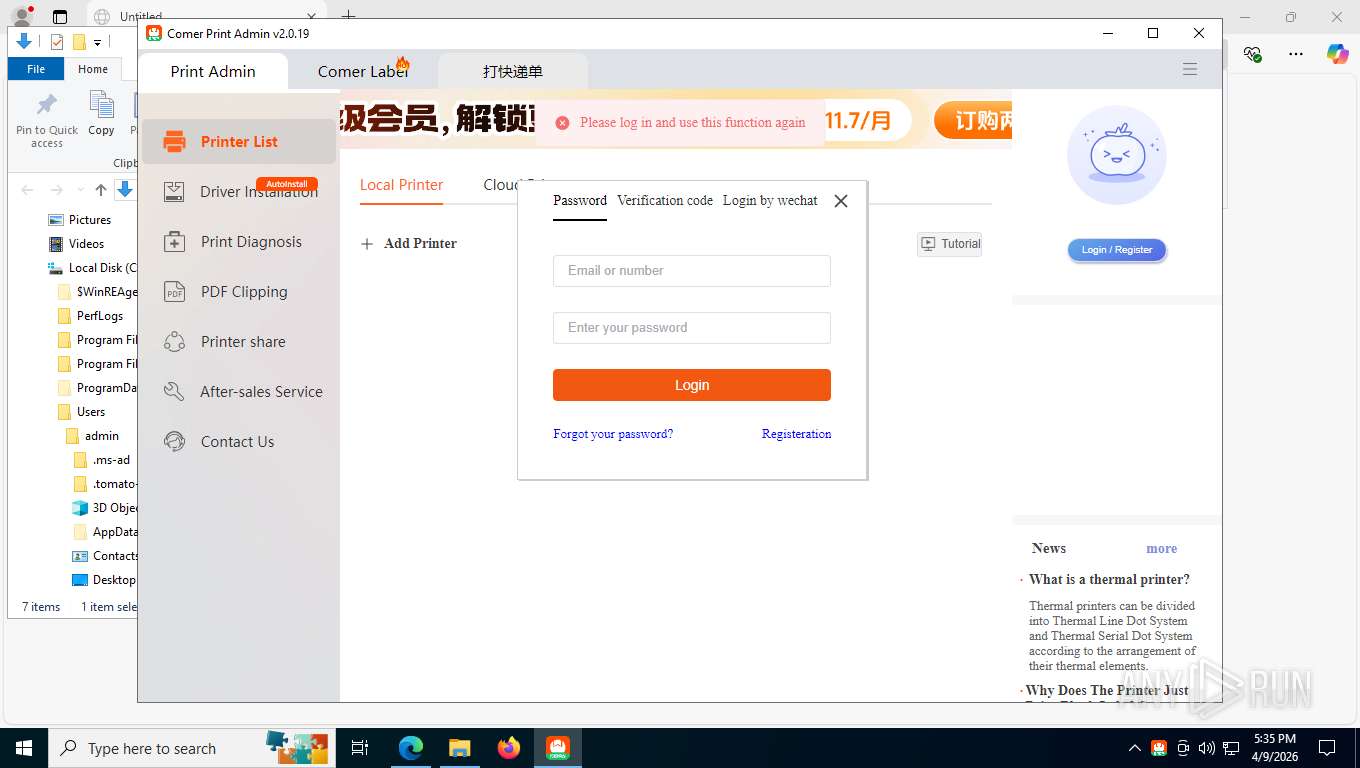Viewport: 1360px width, 768px height.
Task: Open the Tutorial button
Action: pyautogui.click(x=949, y=244)
